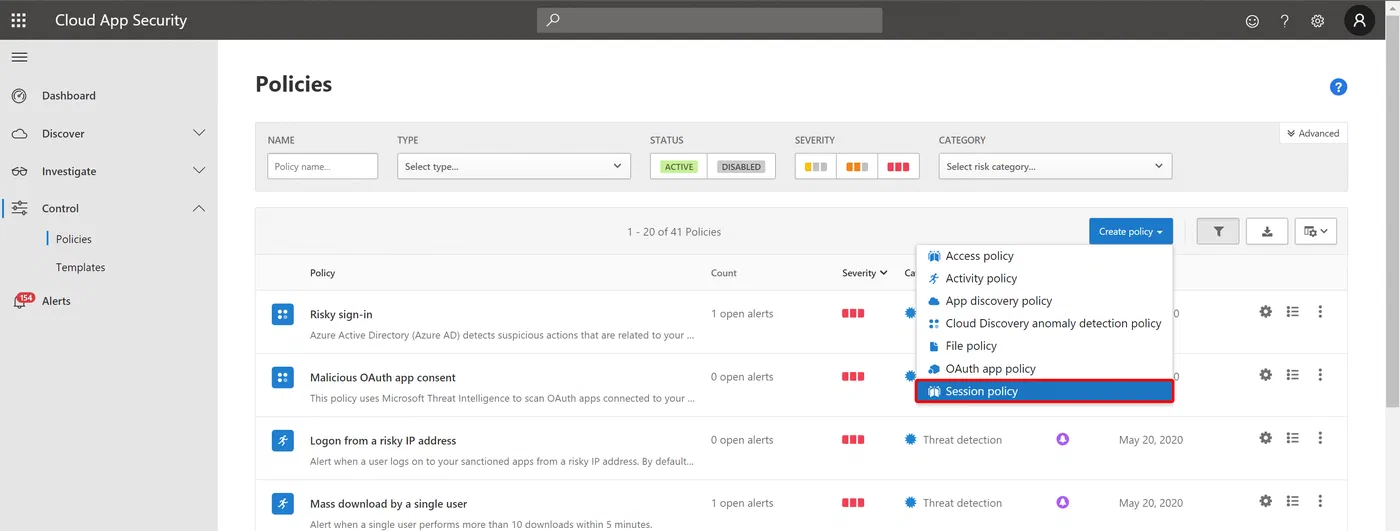
Task: Click the Investigate glasses icon
Action: click(19, 172)
